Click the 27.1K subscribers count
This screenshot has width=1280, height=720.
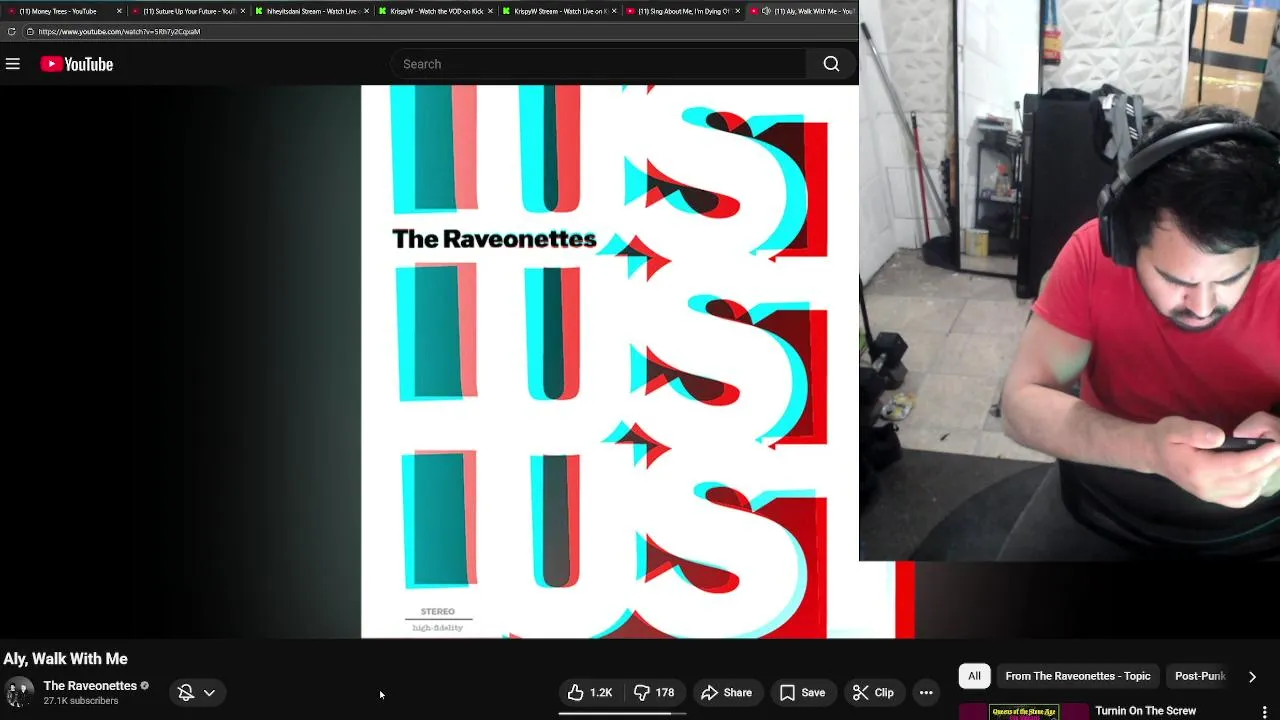click(x=81, y=701)
